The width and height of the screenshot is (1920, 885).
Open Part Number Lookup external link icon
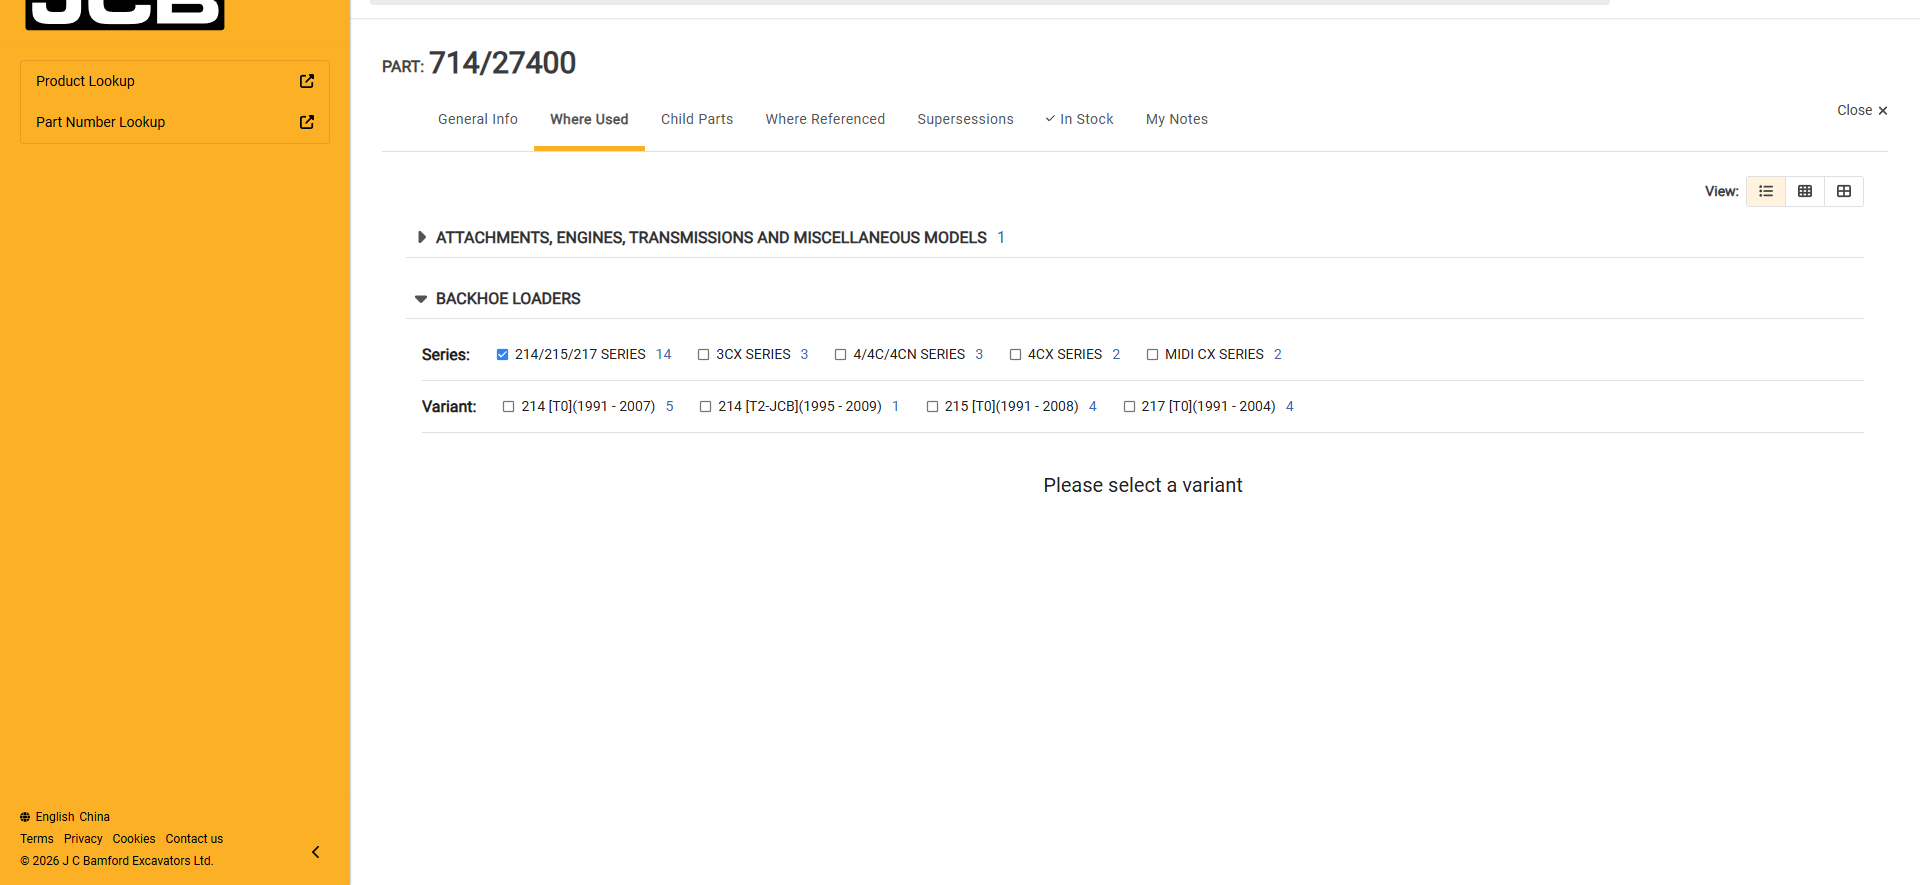click(307, 122)
